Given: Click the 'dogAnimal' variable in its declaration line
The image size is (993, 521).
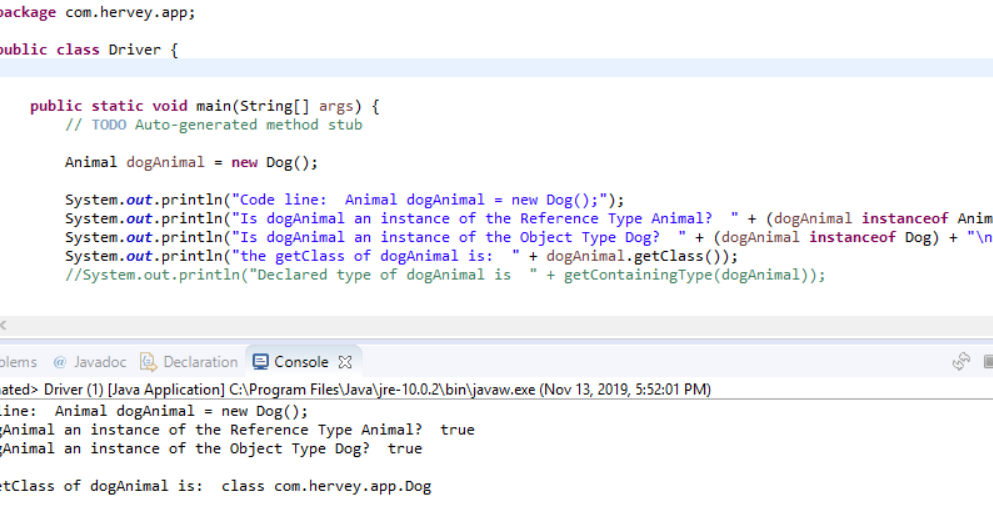Looking at the screenshot, I should tap(165, 162).
